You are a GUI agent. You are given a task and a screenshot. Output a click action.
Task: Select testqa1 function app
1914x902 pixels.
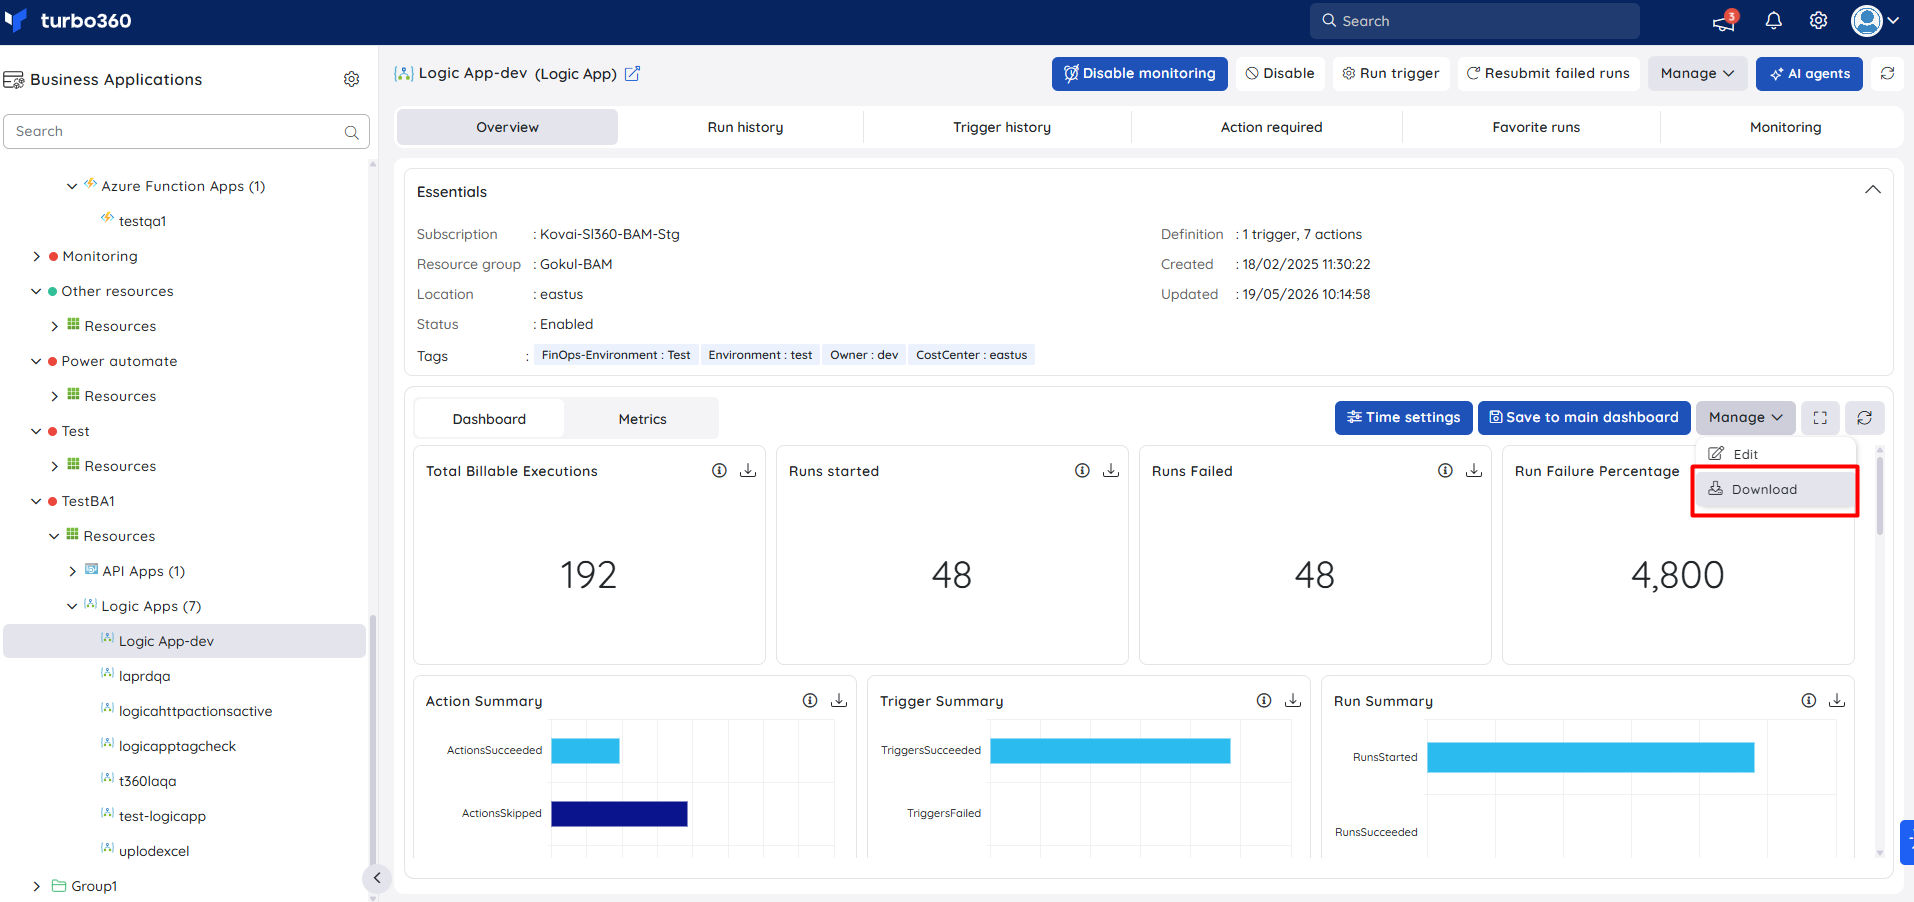tap(142, 222)
